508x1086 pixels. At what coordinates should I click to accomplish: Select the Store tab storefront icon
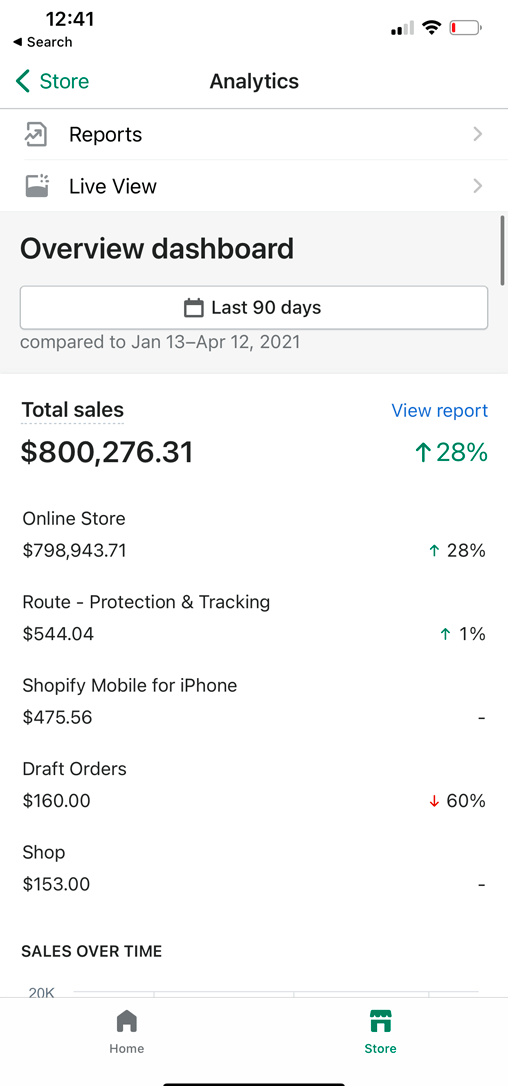pos(380,1021)
